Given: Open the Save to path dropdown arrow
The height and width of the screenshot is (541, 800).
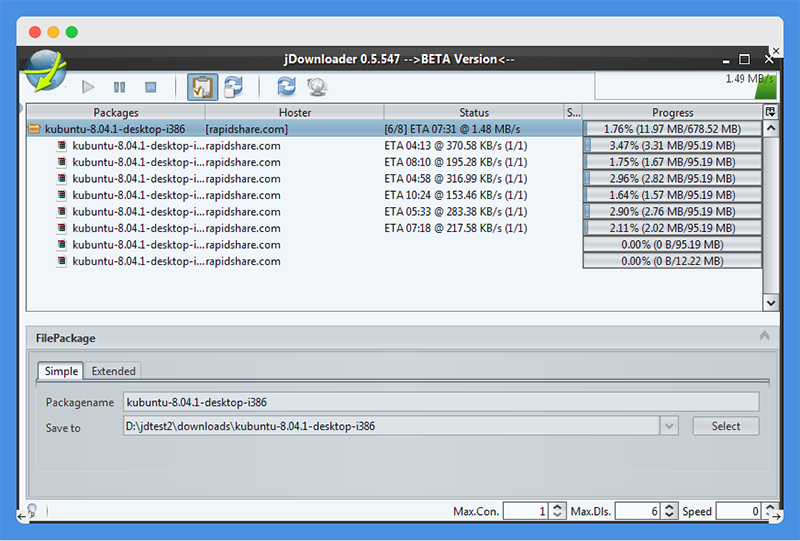Looking at the screenshot, I should click(x=669, y=426).
